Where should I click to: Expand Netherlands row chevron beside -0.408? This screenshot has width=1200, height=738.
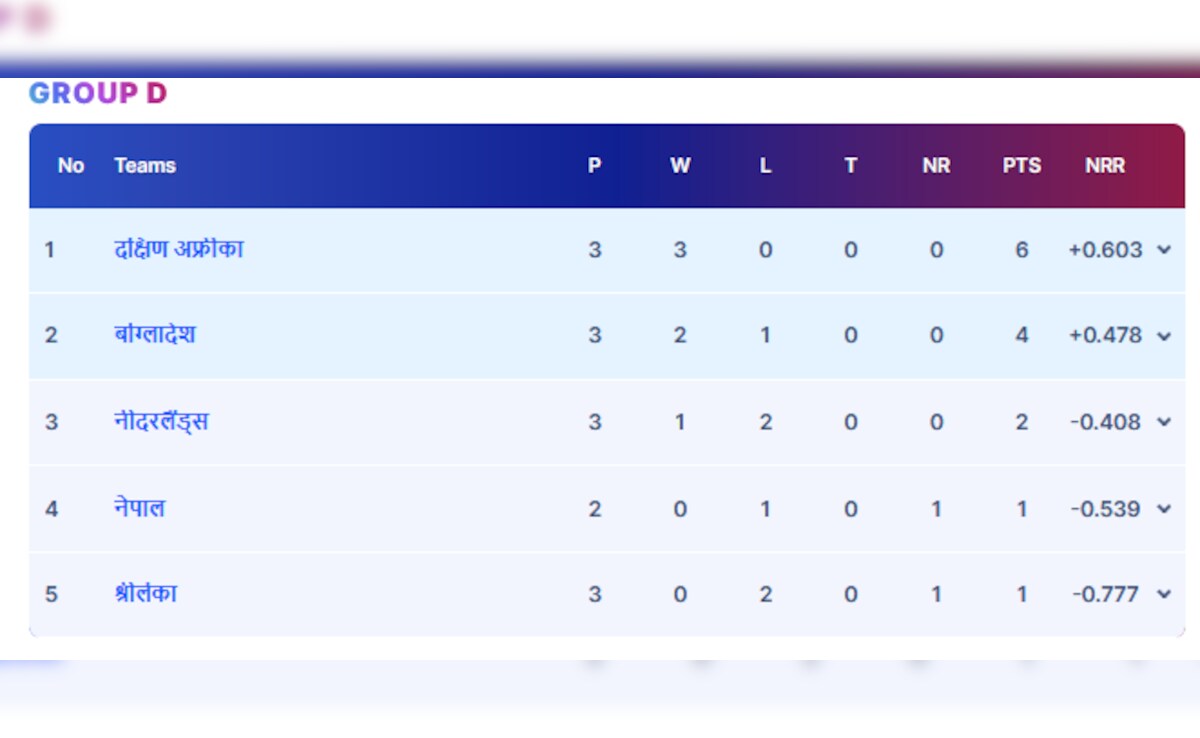(x=1163, y=422)
